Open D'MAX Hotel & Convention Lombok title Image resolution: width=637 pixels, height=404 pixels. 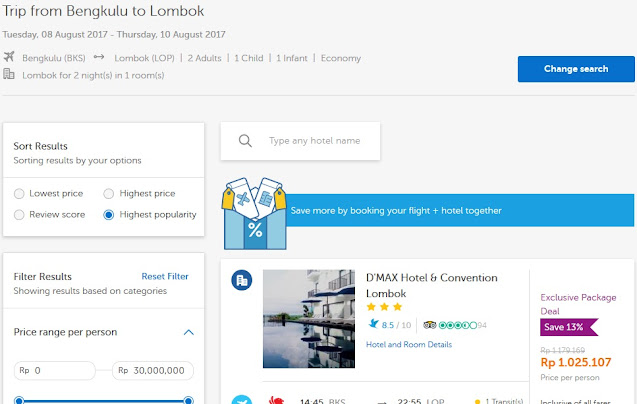point(431,285)
